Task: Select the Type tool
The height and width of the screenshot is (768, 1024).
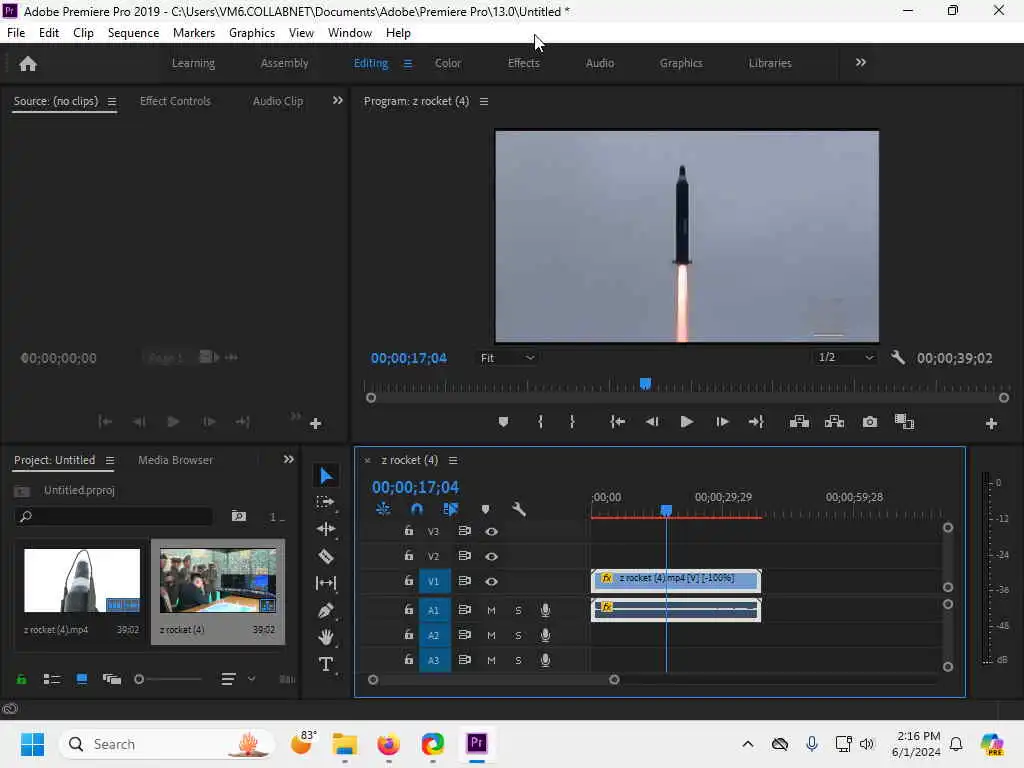Action: pos(326,664)
